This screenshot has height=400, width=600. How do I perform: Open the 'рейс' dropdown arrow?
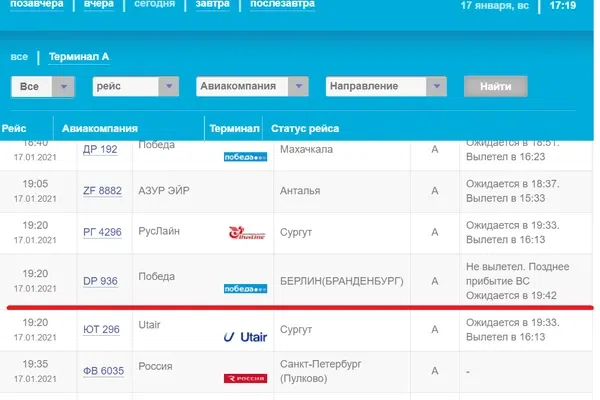pyautogui.click(x=169, y=87)
